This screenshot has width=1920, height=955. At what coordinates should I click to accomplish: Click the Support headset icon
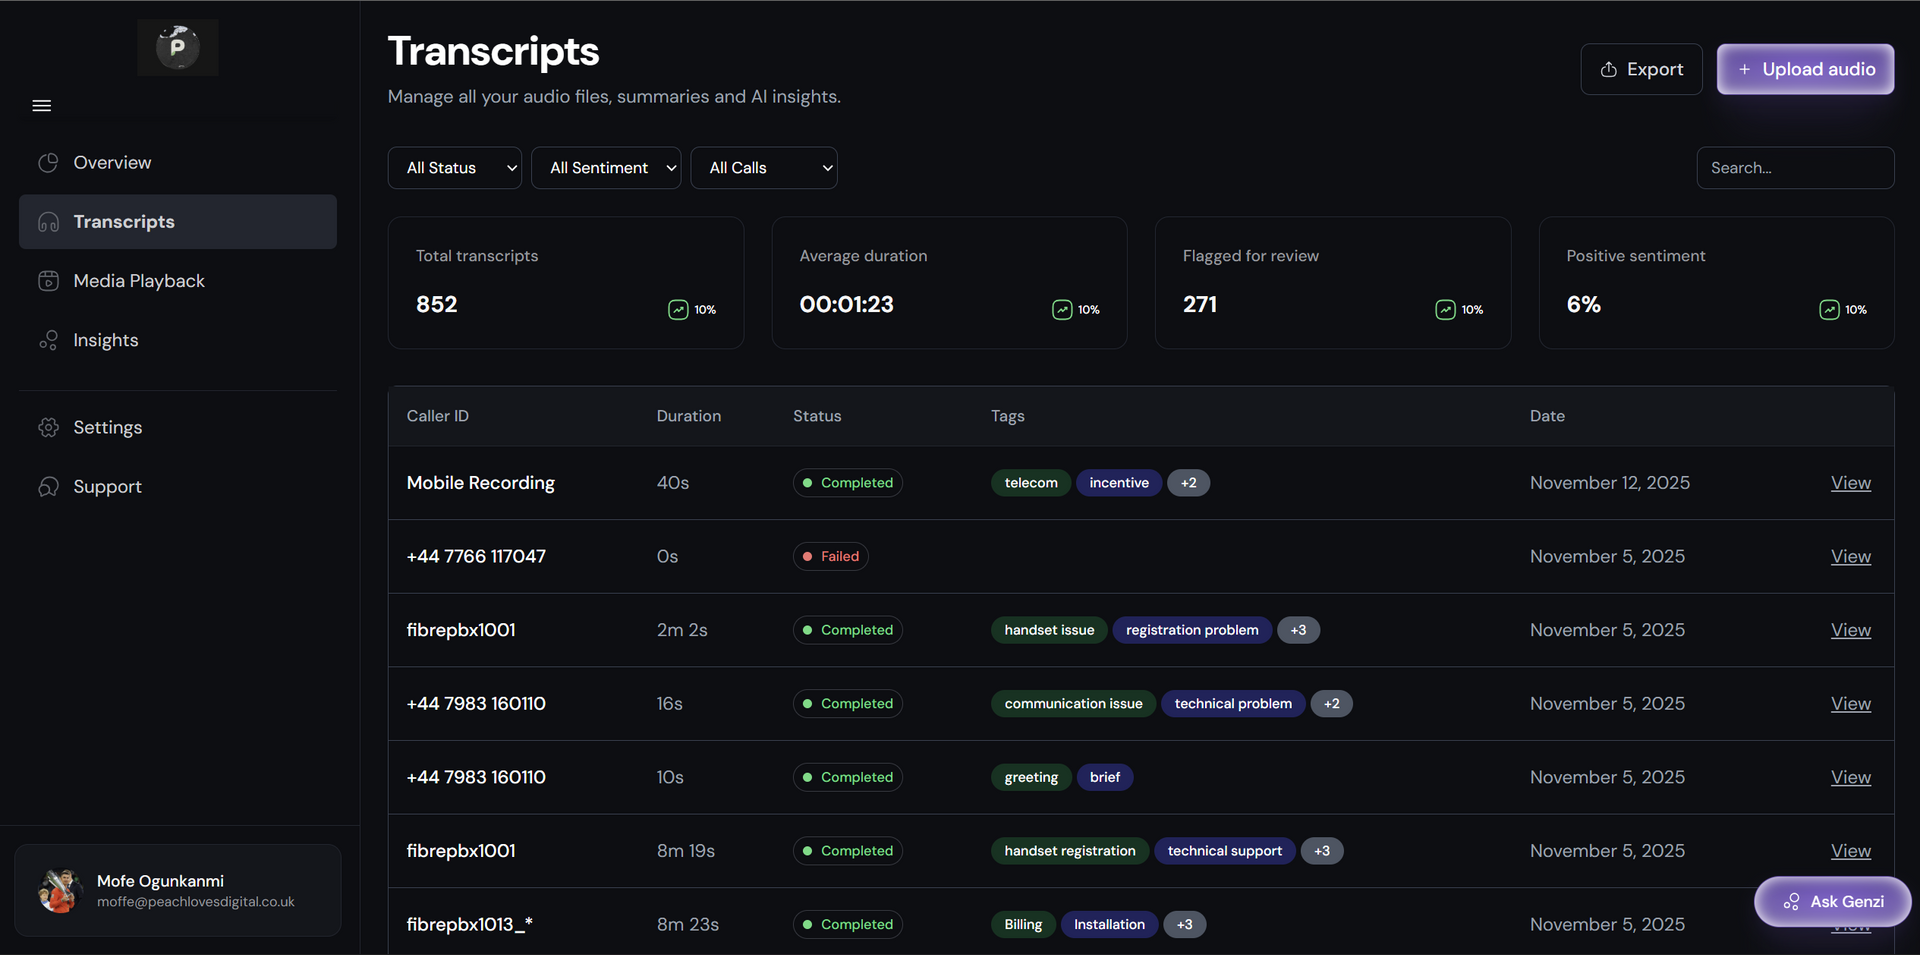click(x=49, y=487)
